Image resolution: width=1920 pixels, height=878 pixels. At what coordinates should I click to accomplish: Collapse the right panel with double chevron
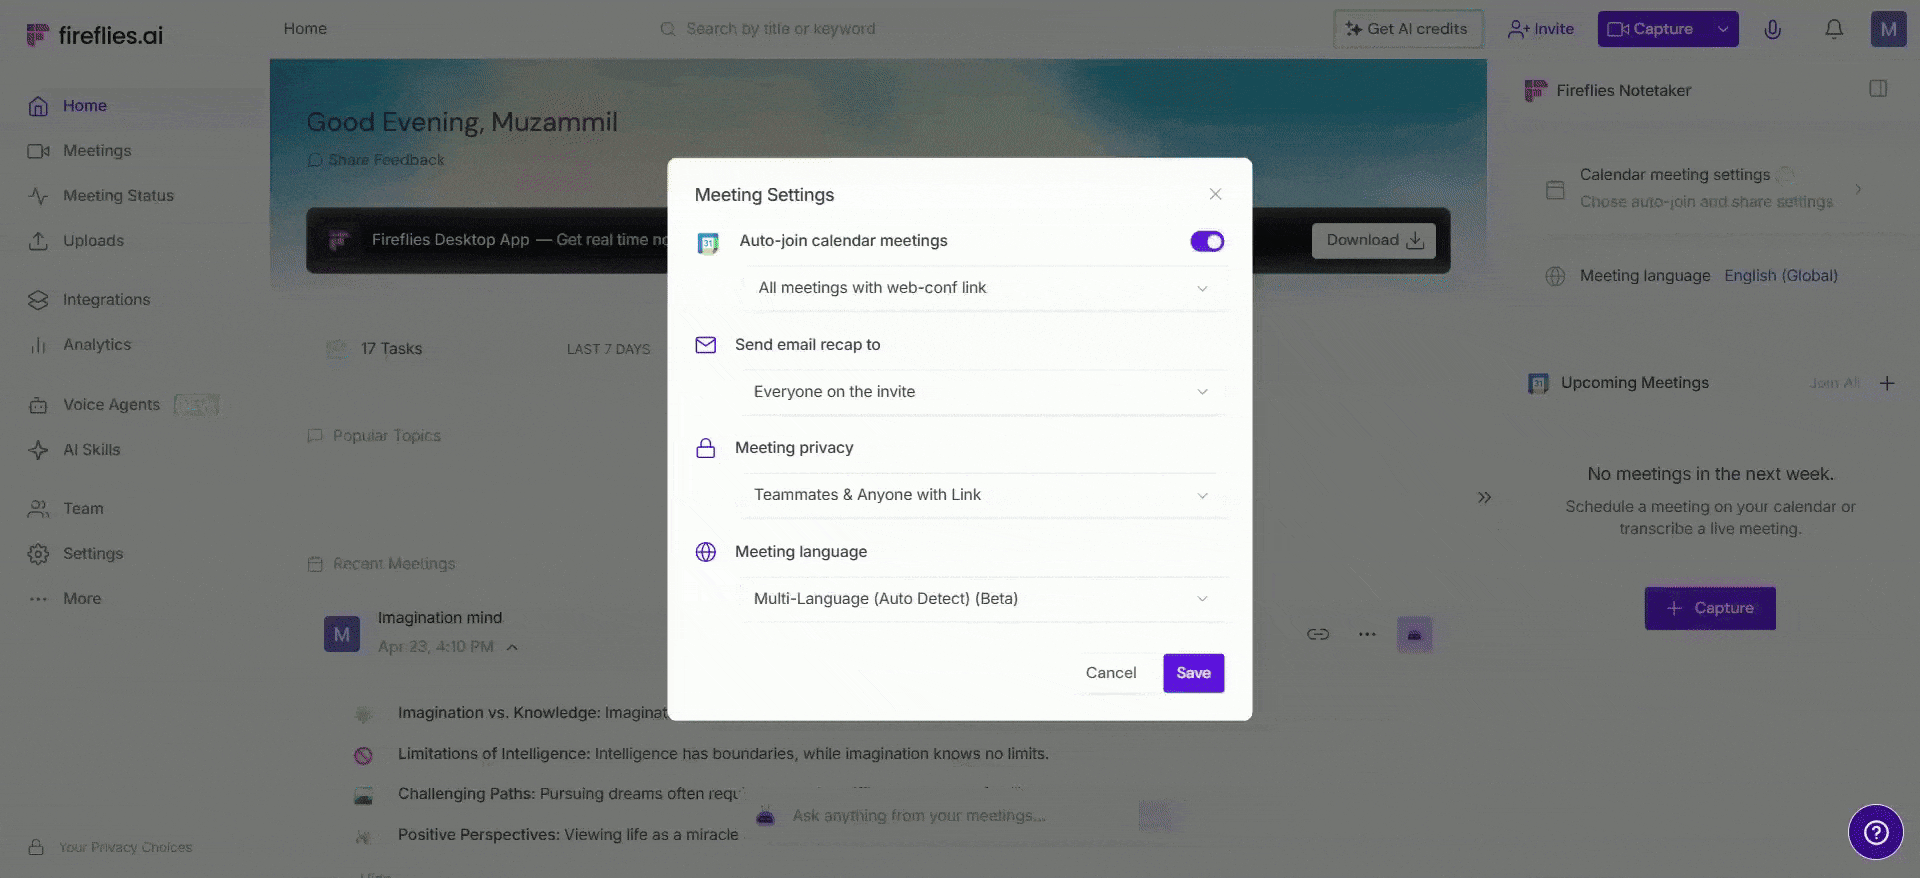point(1484,497)
